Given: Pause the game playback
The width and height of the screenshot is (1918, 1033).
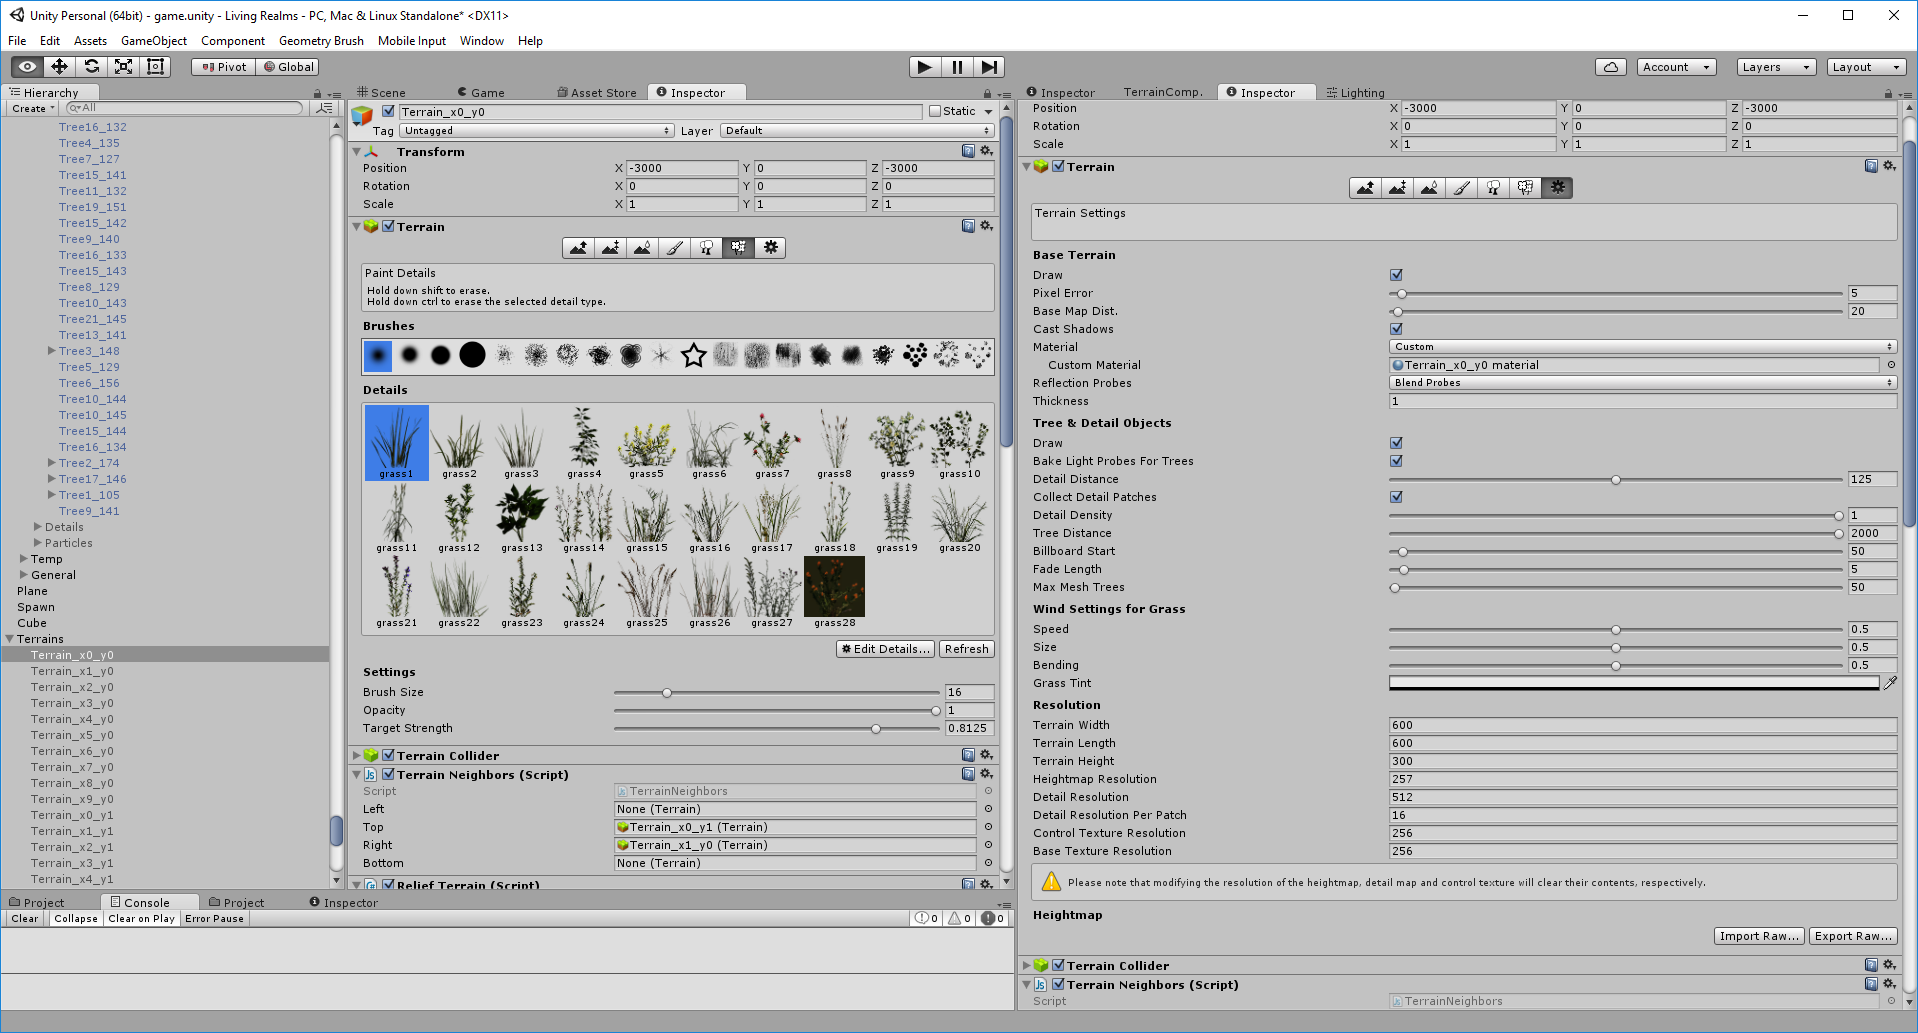Looking at the screenshot, I should [x=957, y=67].
